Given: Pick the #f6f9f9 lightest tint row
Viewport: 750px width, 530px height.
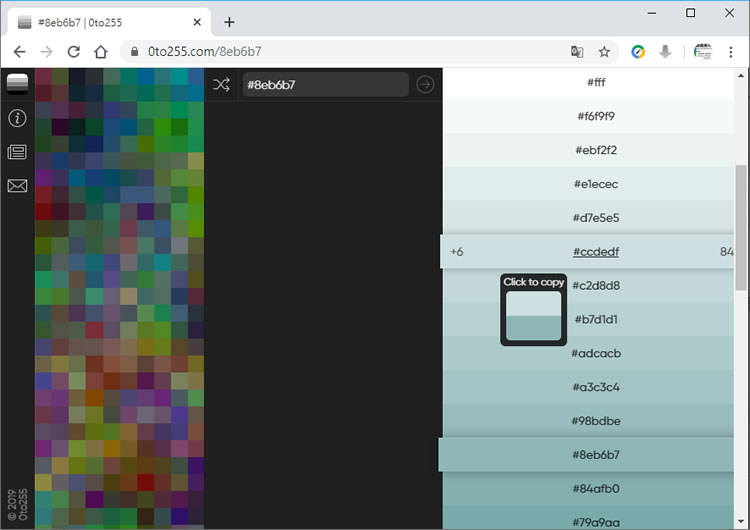Looking at the screenshot, I should pos(595,116).
